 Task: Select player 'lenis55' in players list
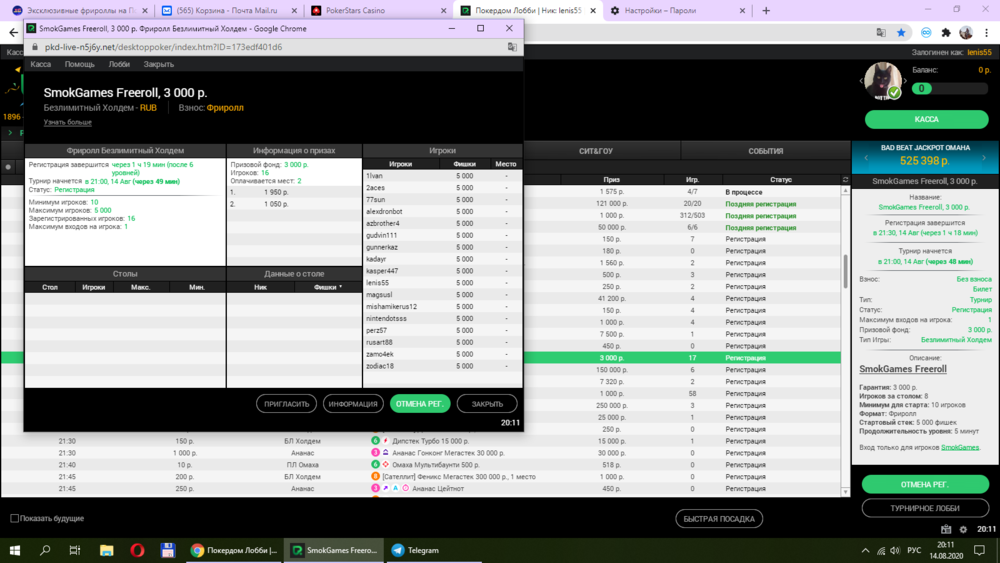pos(443,282)
